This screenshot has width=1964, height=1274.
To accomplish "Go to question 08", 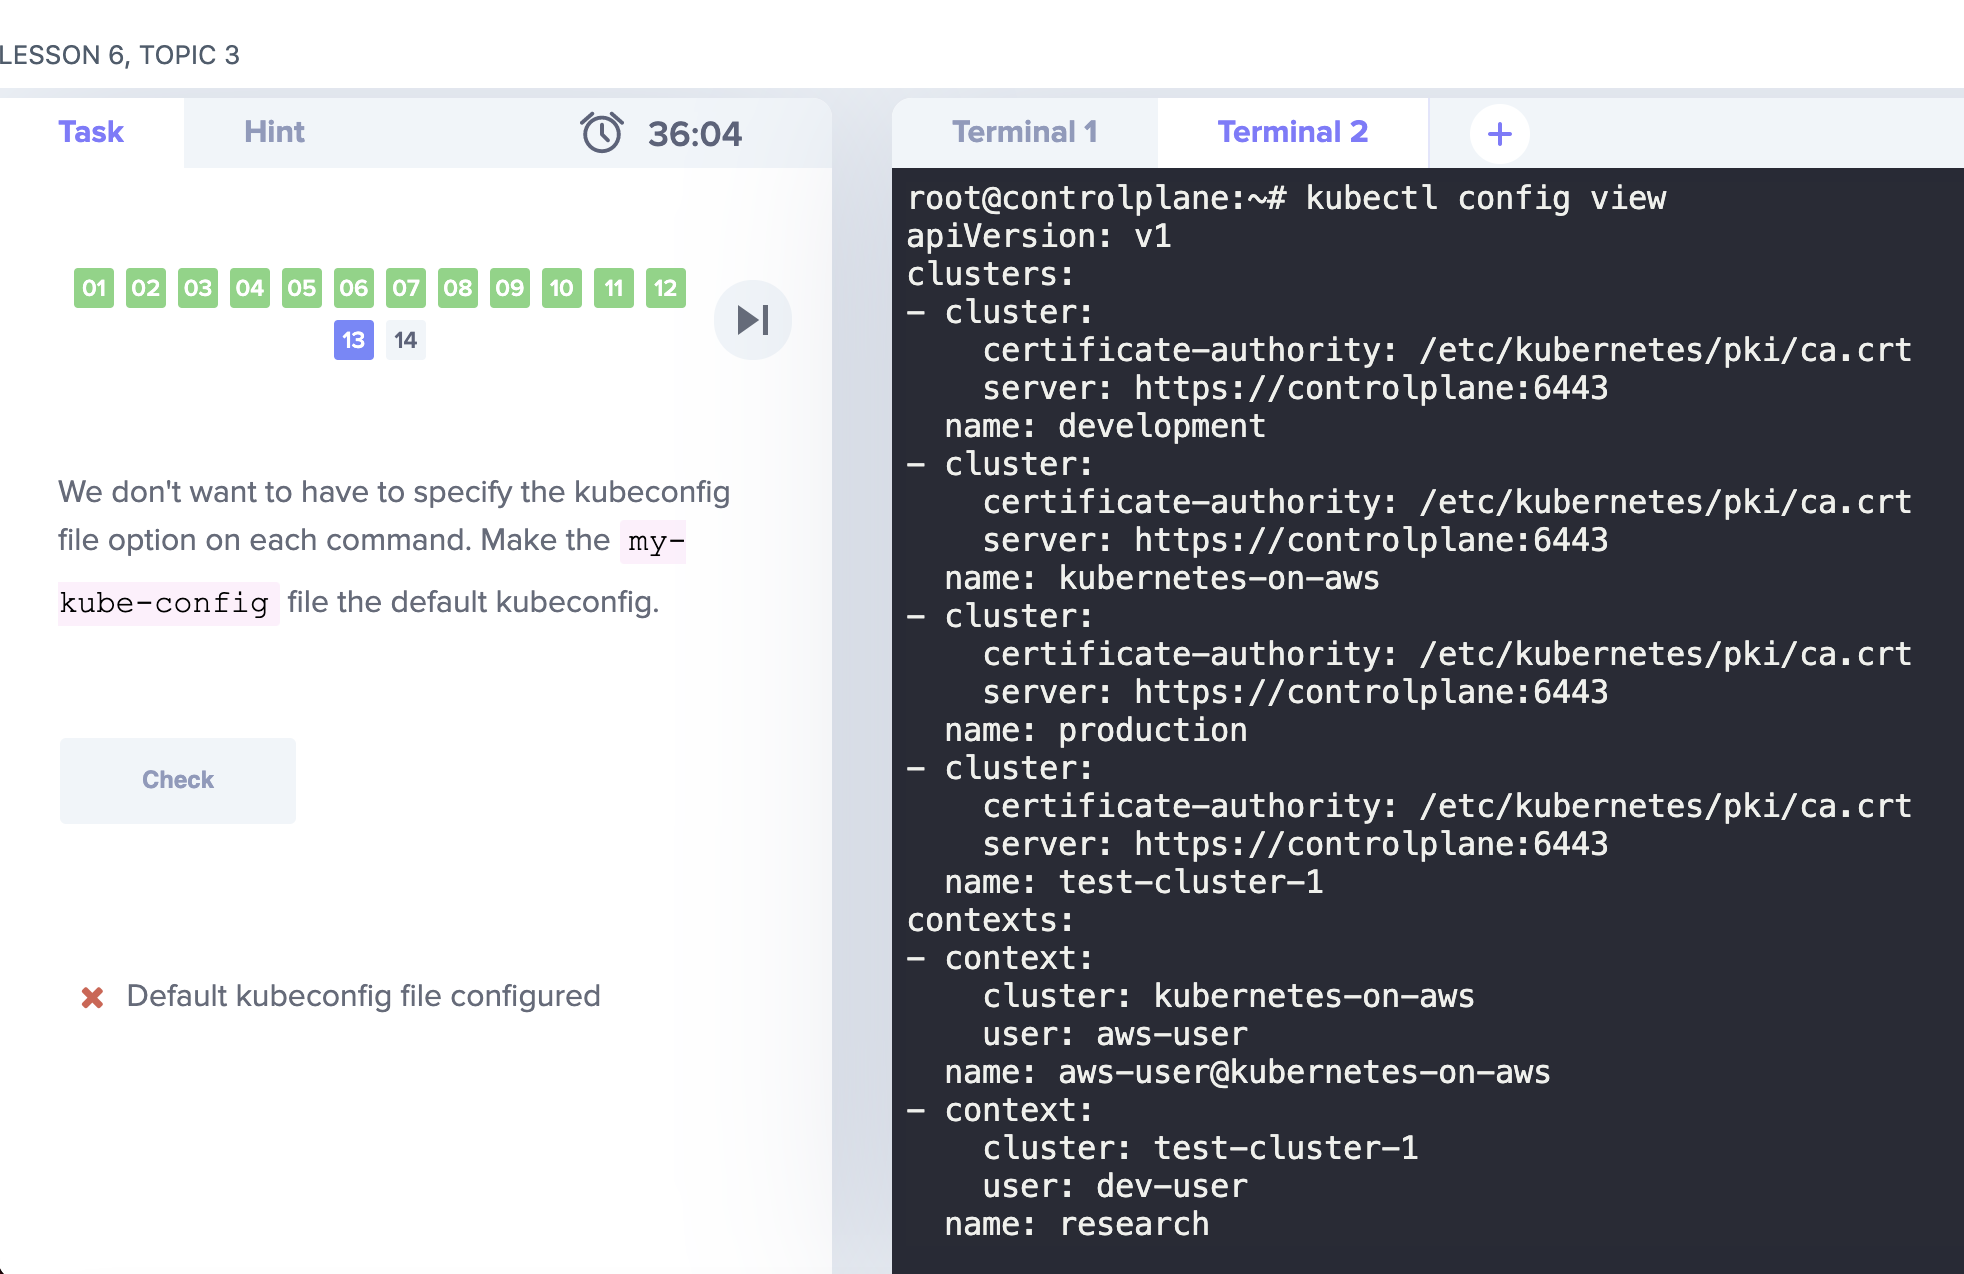I will tap(458, 288).
